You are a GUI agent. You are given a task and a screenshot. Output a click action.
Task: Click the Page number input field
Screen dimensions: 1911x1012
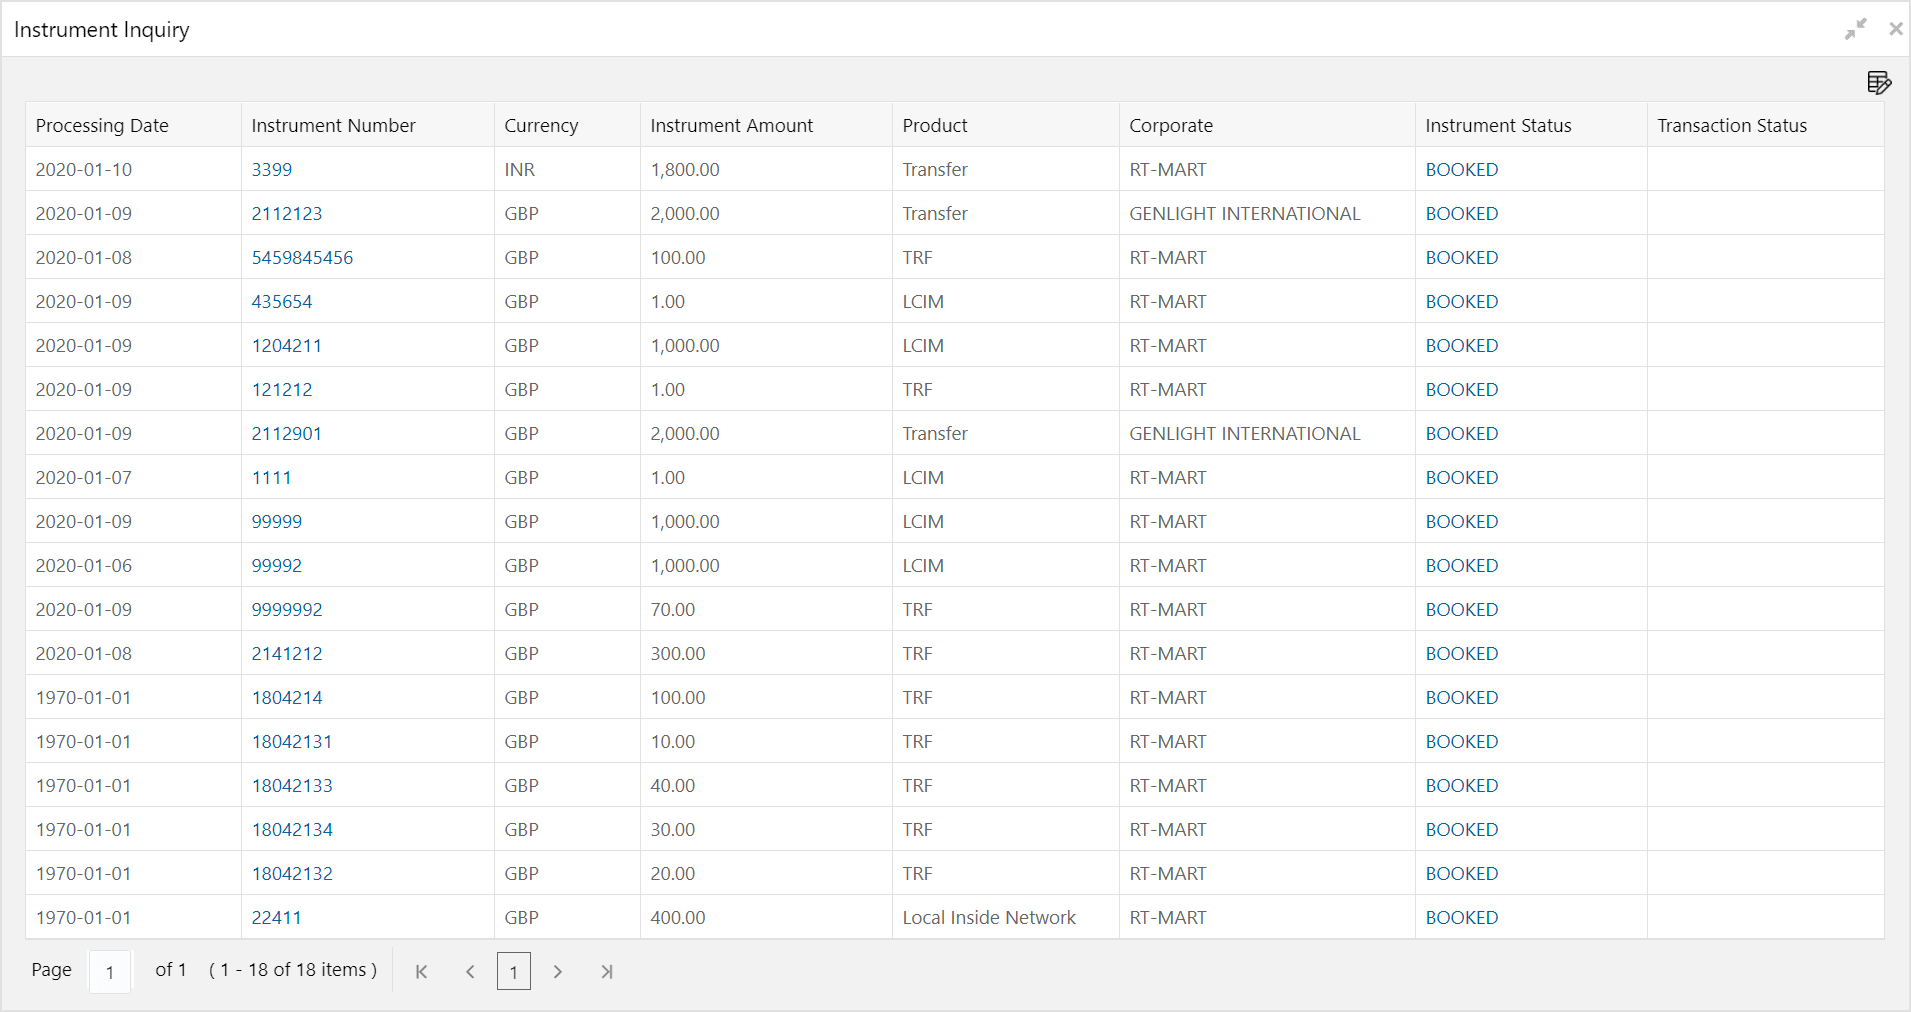[x=110, y=972]
